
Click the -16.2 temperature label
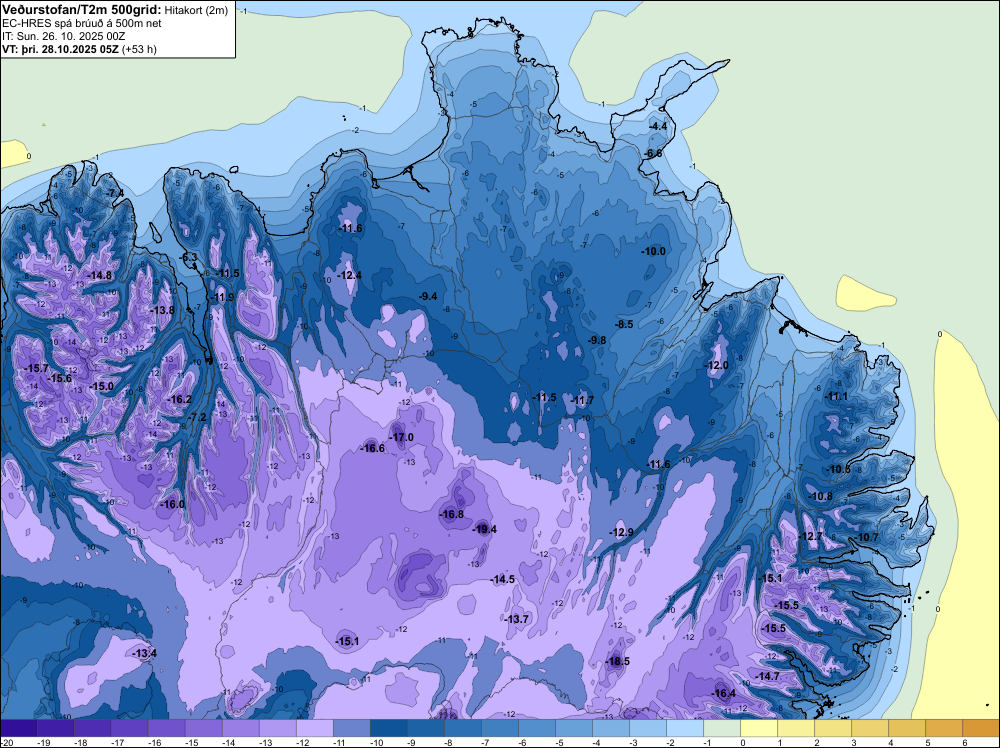179,400
